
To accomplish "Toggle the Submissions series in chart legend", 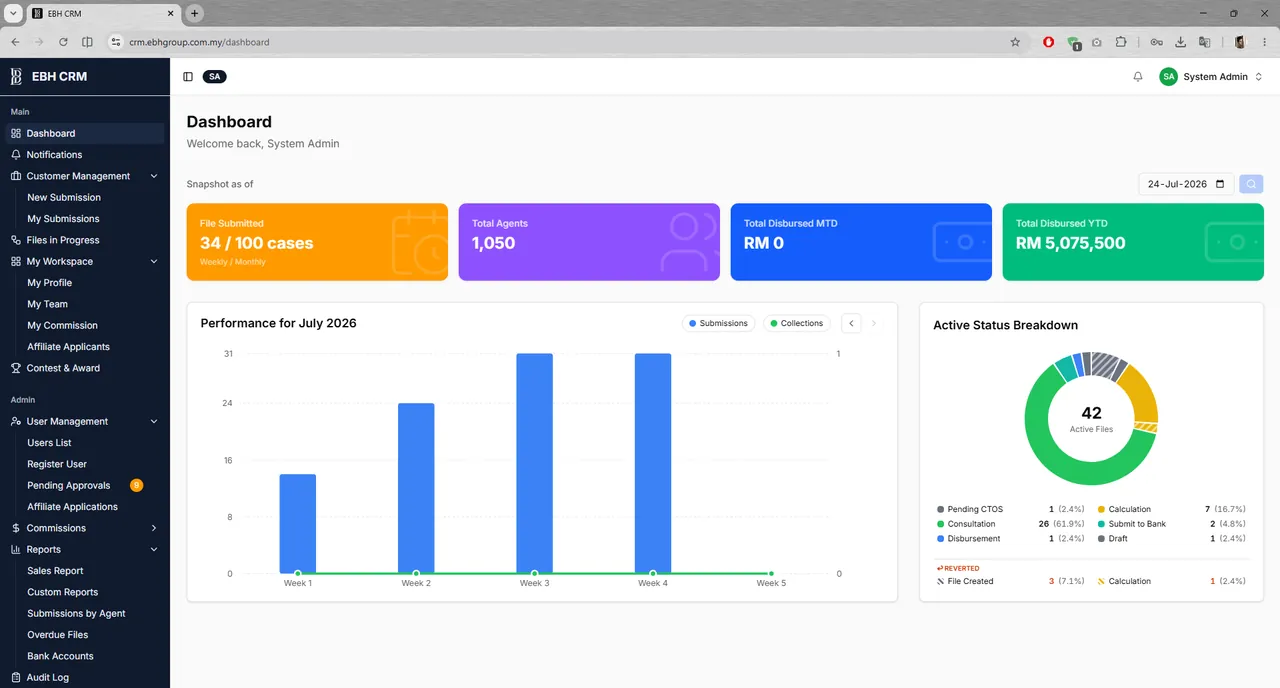I will pyautogui.click(x=718, y=323).
